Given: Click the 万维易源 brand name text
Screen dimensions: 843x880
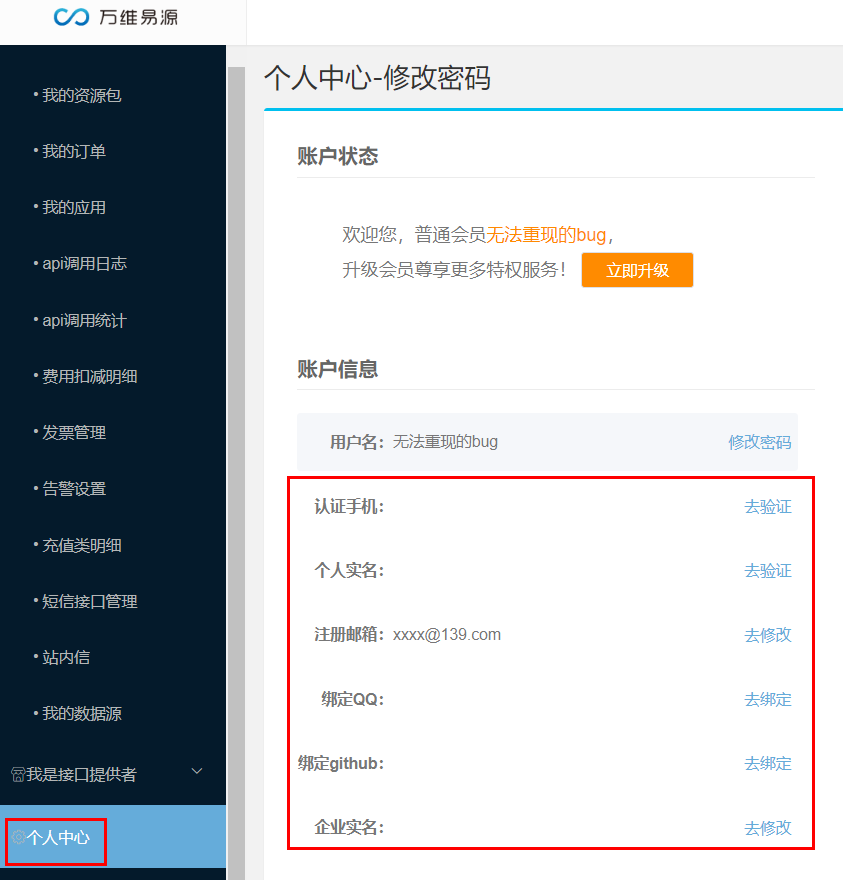Looking at the screenshot, I should click(x=139, y=17).
